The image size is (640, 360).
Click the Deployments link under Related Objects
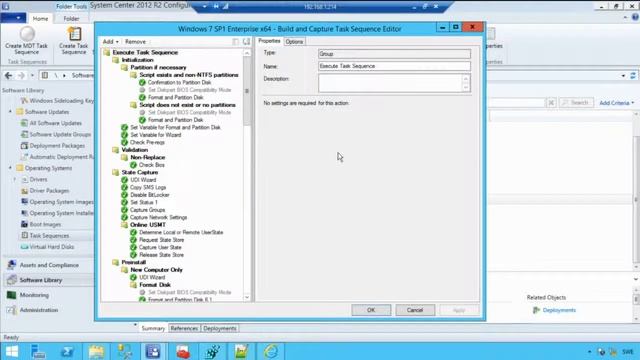coord(559,310)
